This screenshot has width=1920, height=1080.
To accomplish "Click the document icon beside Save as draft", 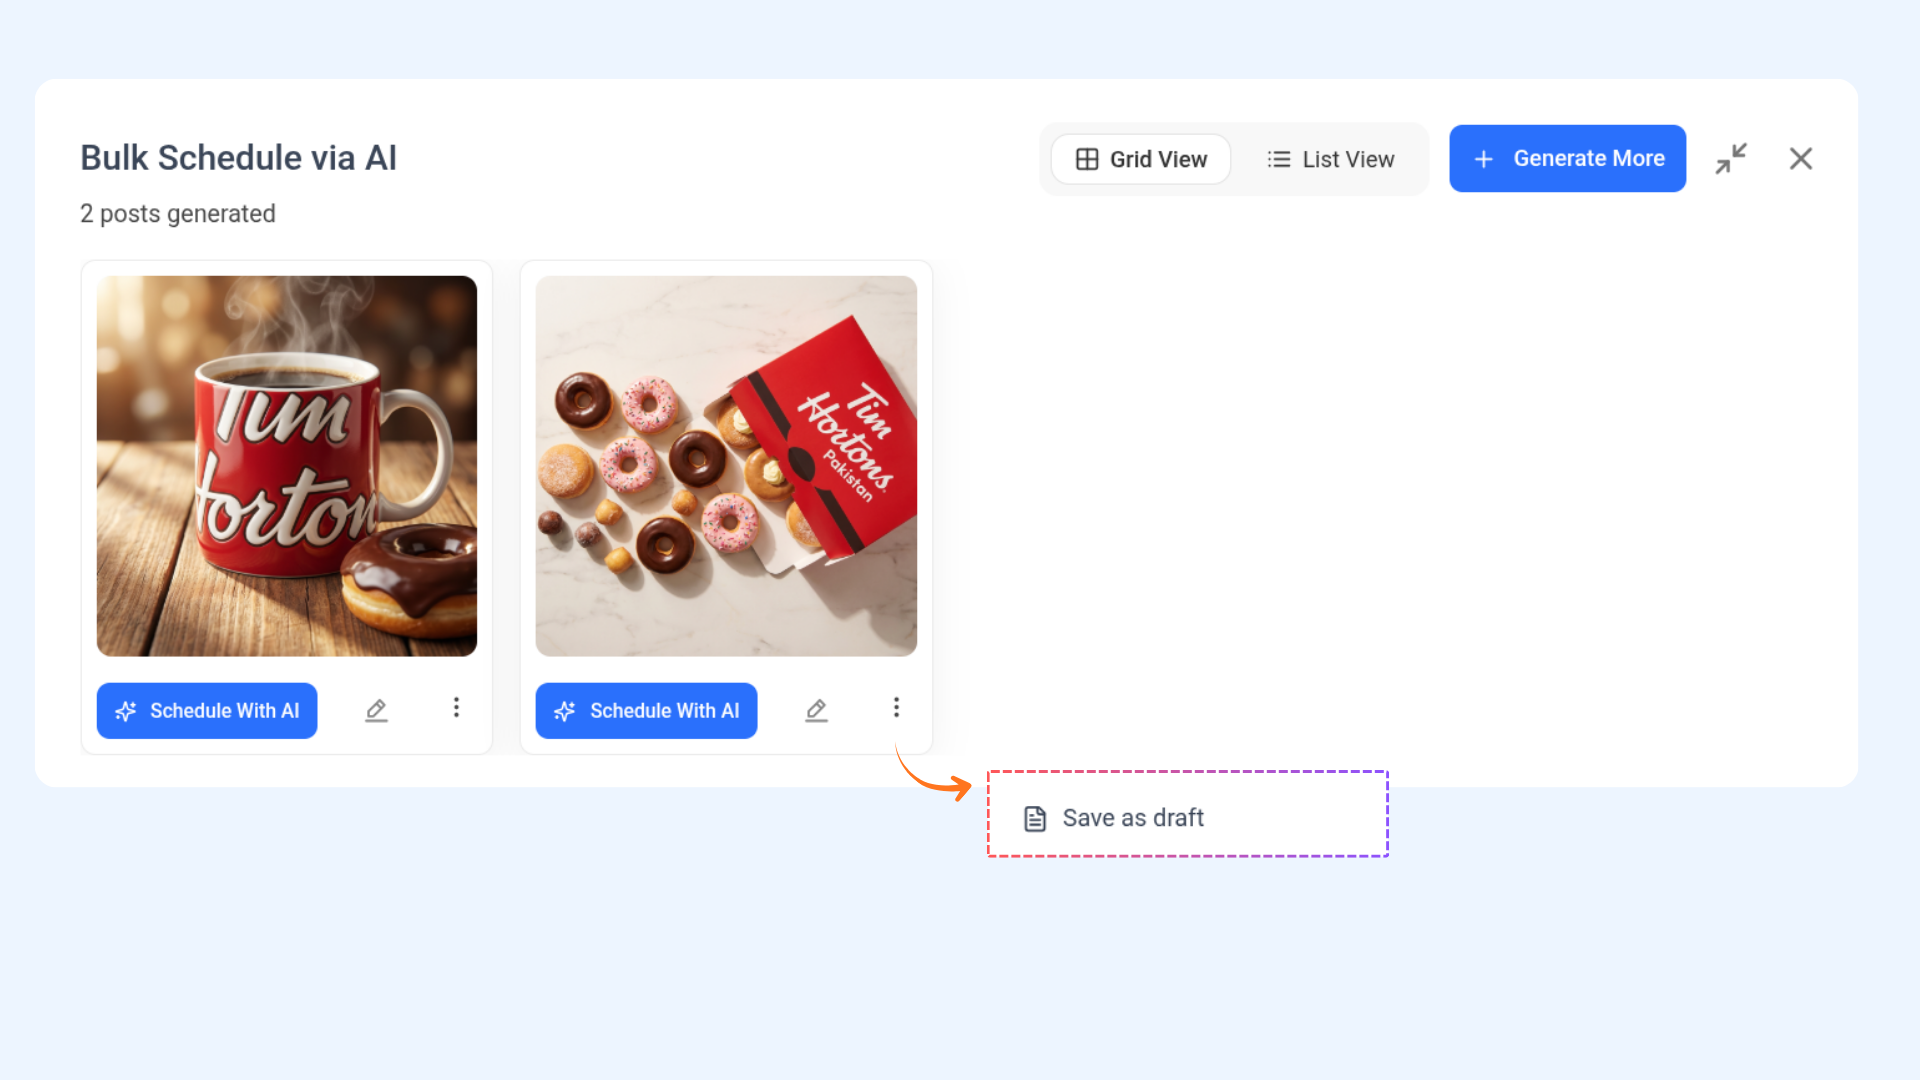I will [1035, 818].
